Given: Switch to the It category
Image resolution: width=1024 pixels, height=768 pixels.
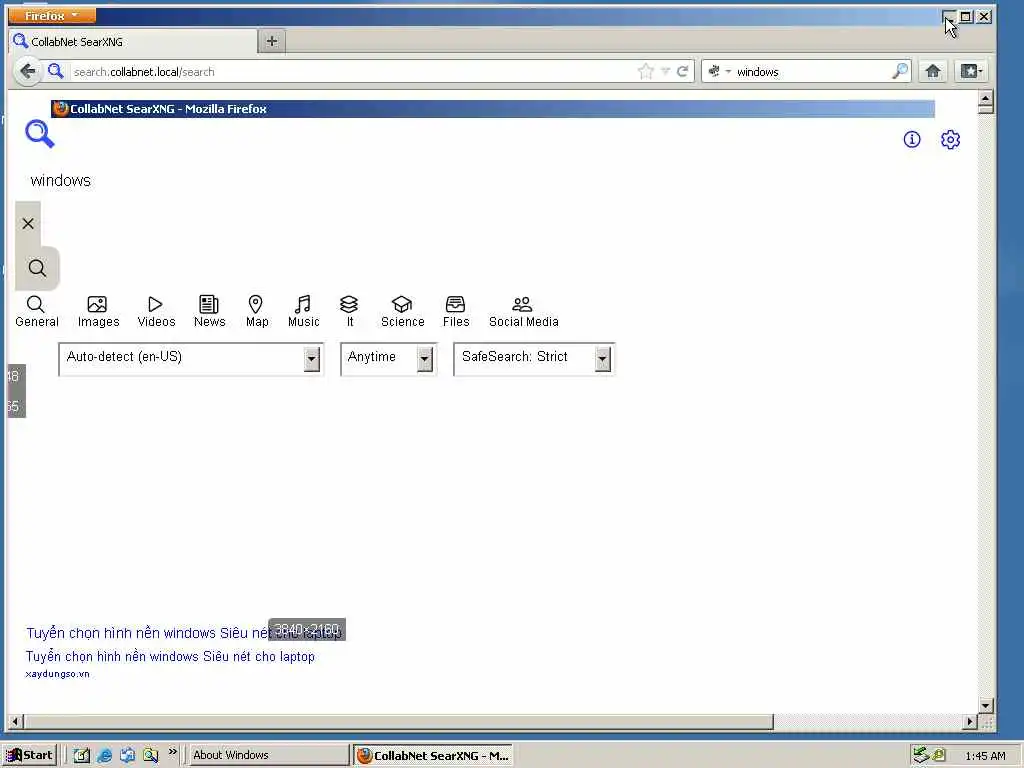Looking at the screenshot, I should coord(349,312).
